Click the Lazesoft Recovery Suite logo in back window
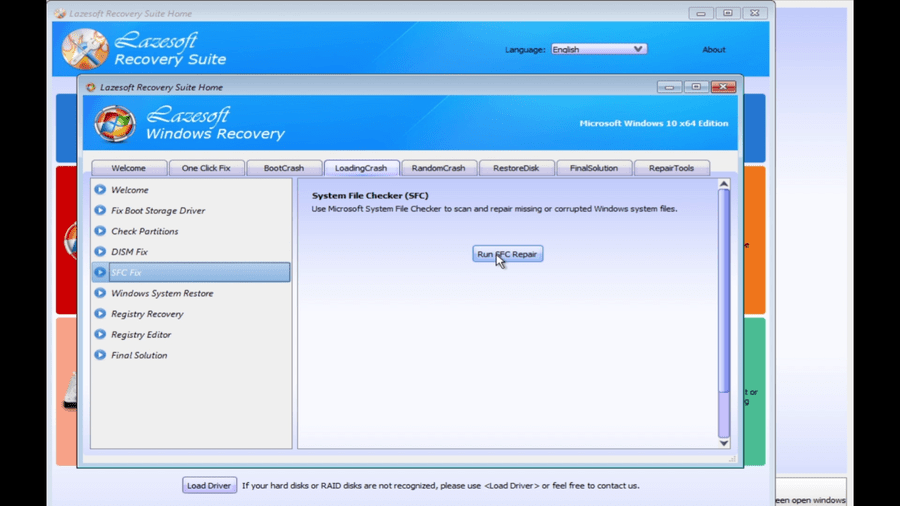Image resolution: width=900 pixels, height=506 pixels. coord(85,49)
